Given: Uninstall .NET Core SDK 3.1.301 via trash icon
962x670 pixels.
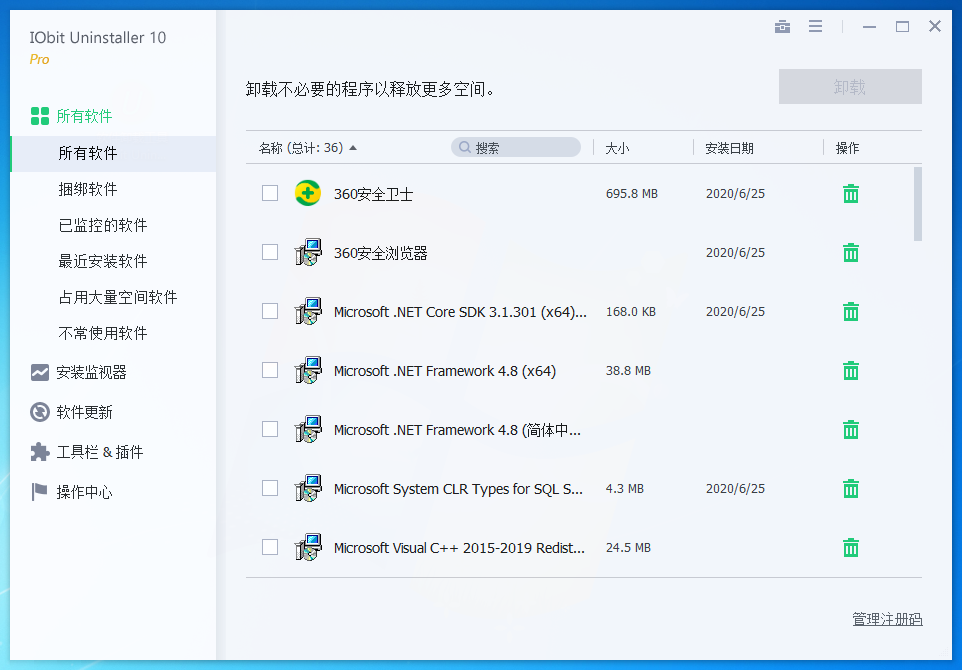Looking at the screenshot, I should coord(851,312).
